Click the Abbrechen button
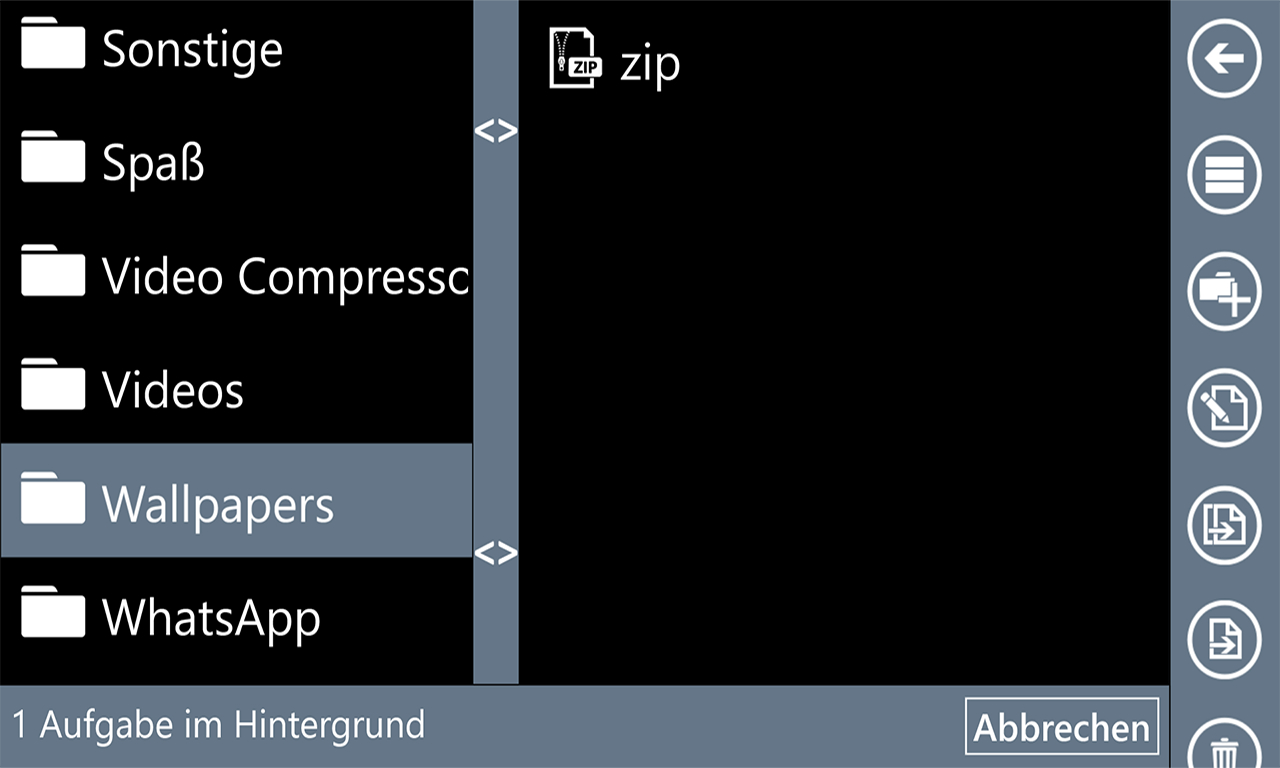The height and width of the screenshot is (768, 1280). 1062,726
